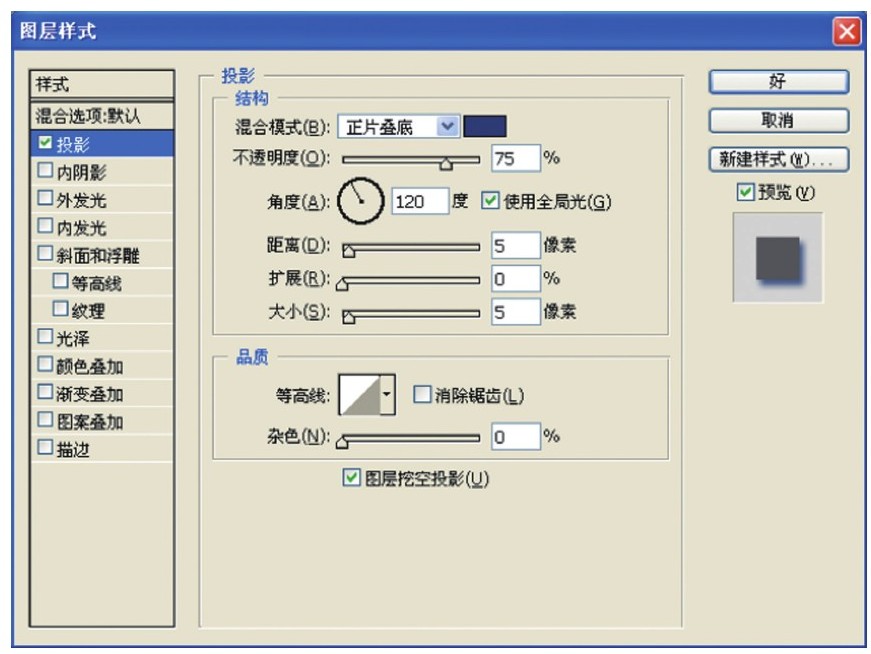Image resolution: width=871 pixels, height=654 pixels.
Task: Confirm with the 好 button
Action: [x=779, y=82]
